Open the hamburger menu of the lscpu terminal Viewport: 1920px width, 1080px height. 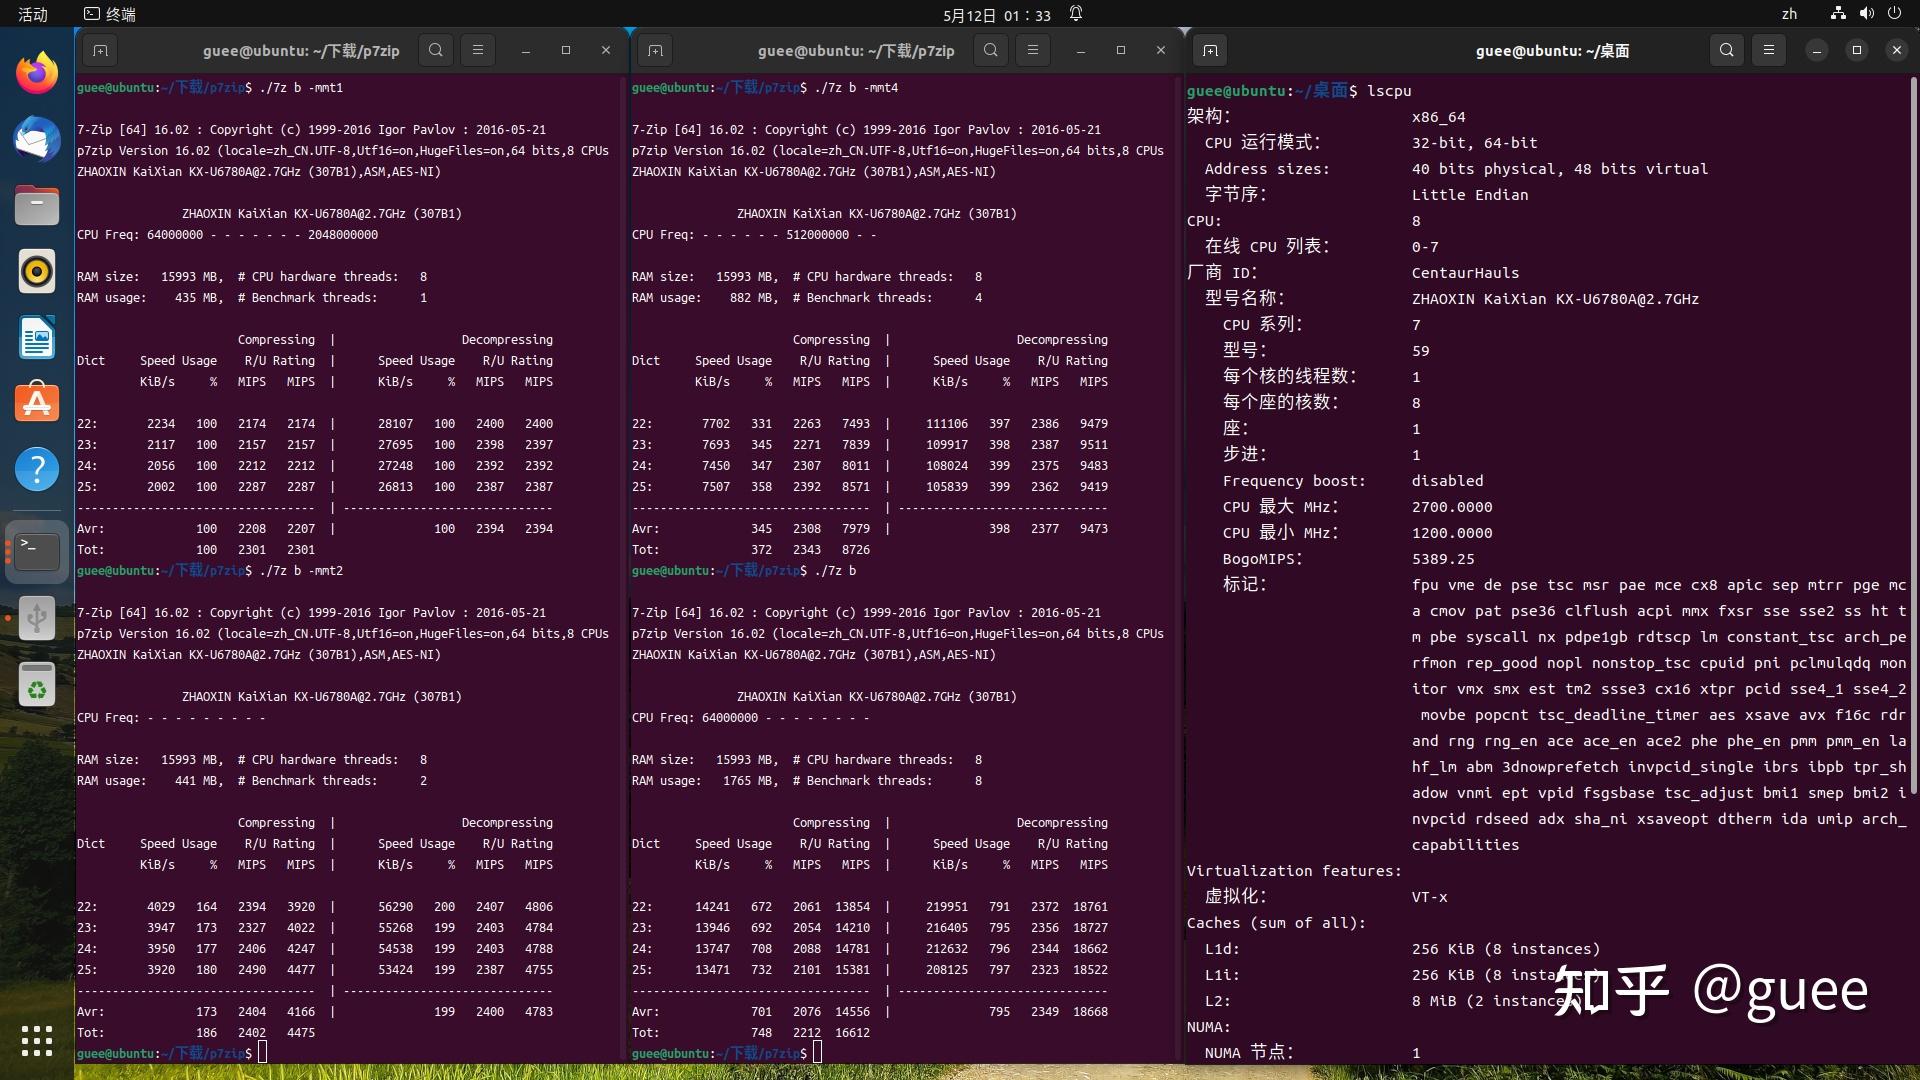(x=1768, y=49)
